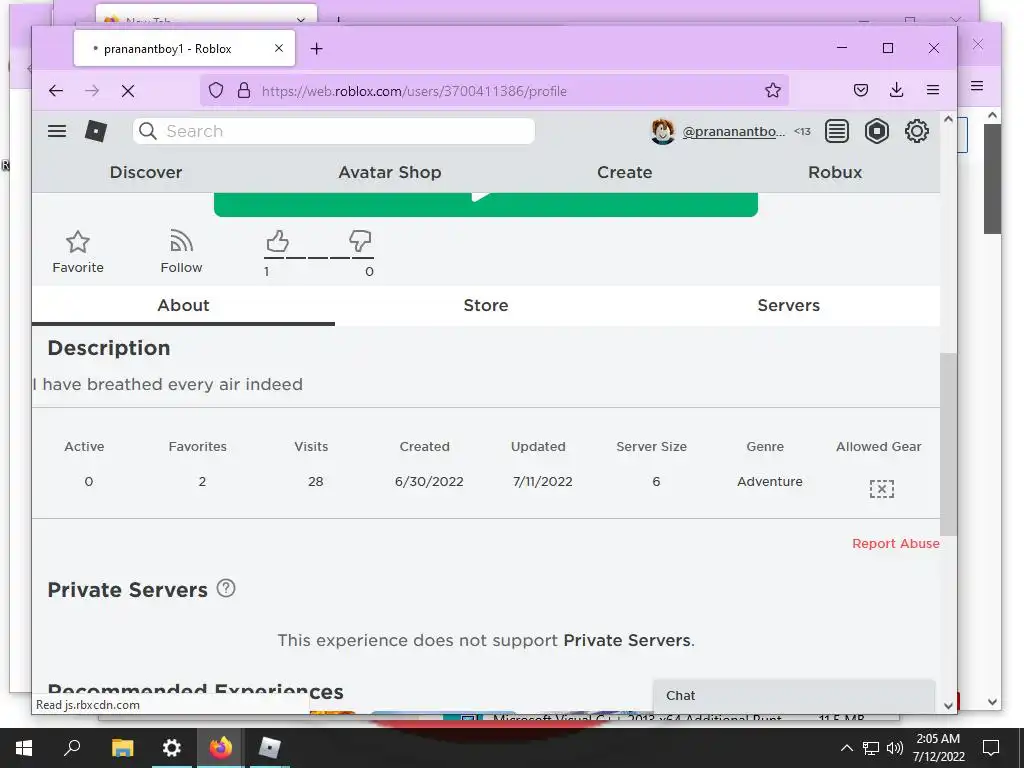Give the experience a thumbs down
The width and height of the screenshot is (1024, 768).
click(x=360, y=241)
